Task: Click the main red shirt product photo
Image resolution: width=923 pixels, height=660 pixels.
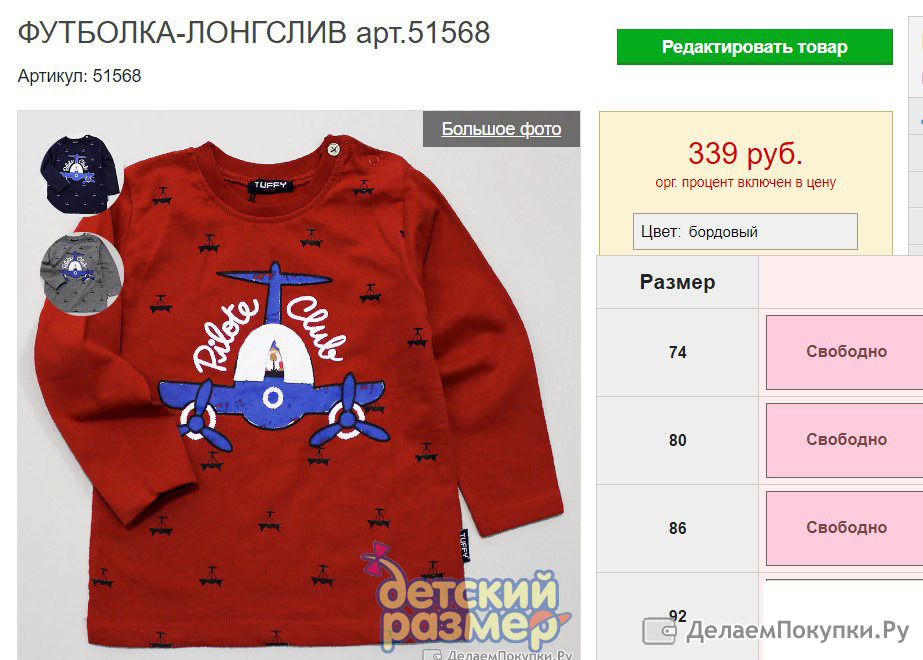Action: [x=298, y=385]
